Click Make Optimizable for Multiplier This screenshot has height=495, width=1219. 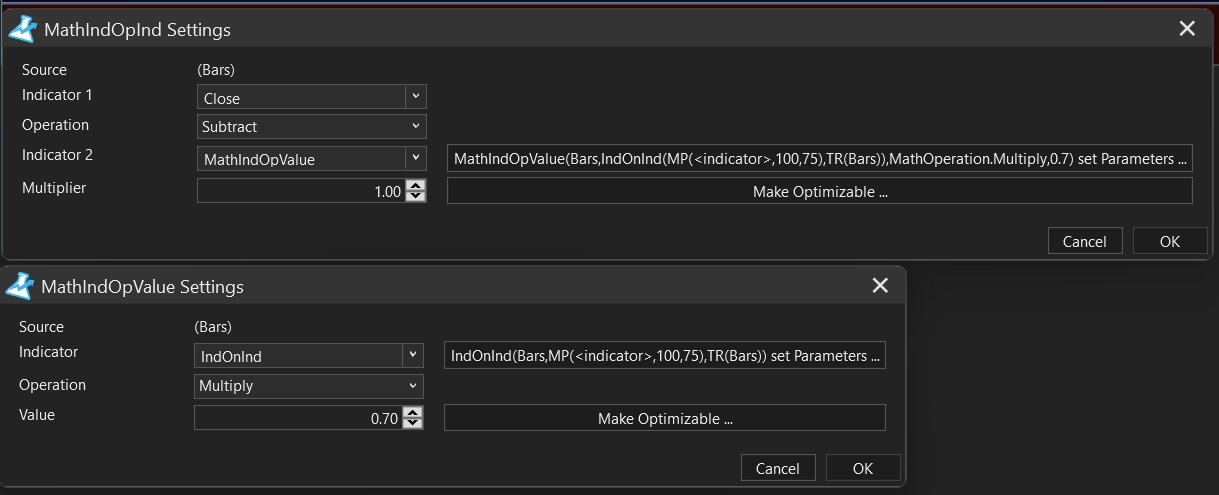click(820, 191)
